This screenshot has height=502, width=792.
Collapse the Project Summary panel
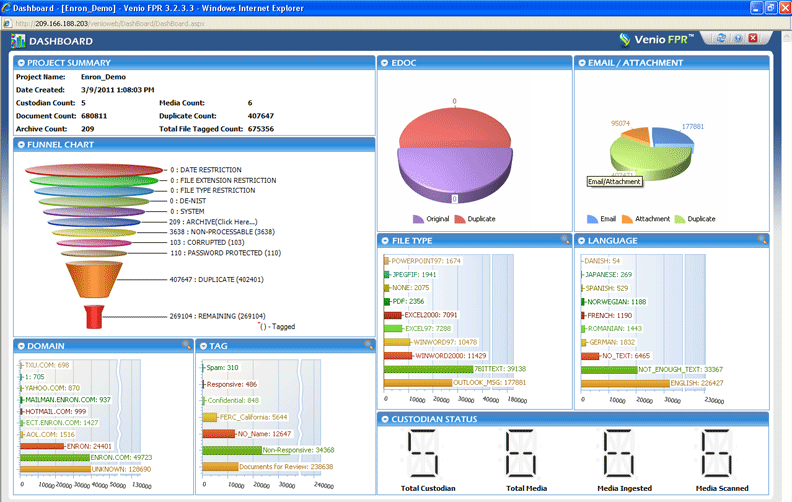tap(21, 63)
